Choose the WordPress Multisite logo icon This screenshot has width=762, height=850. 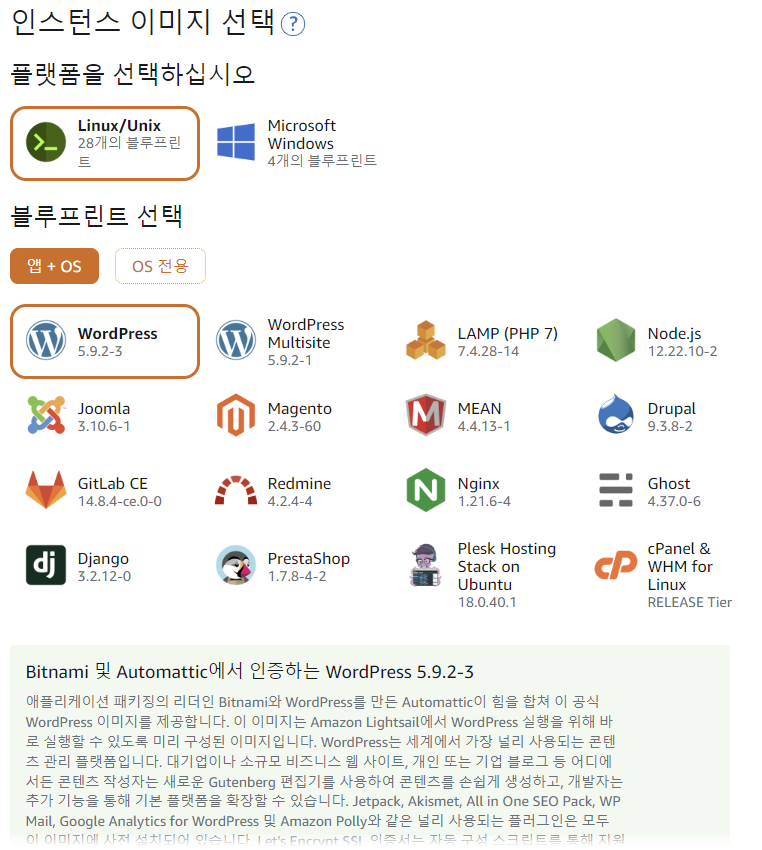[236, 340]
